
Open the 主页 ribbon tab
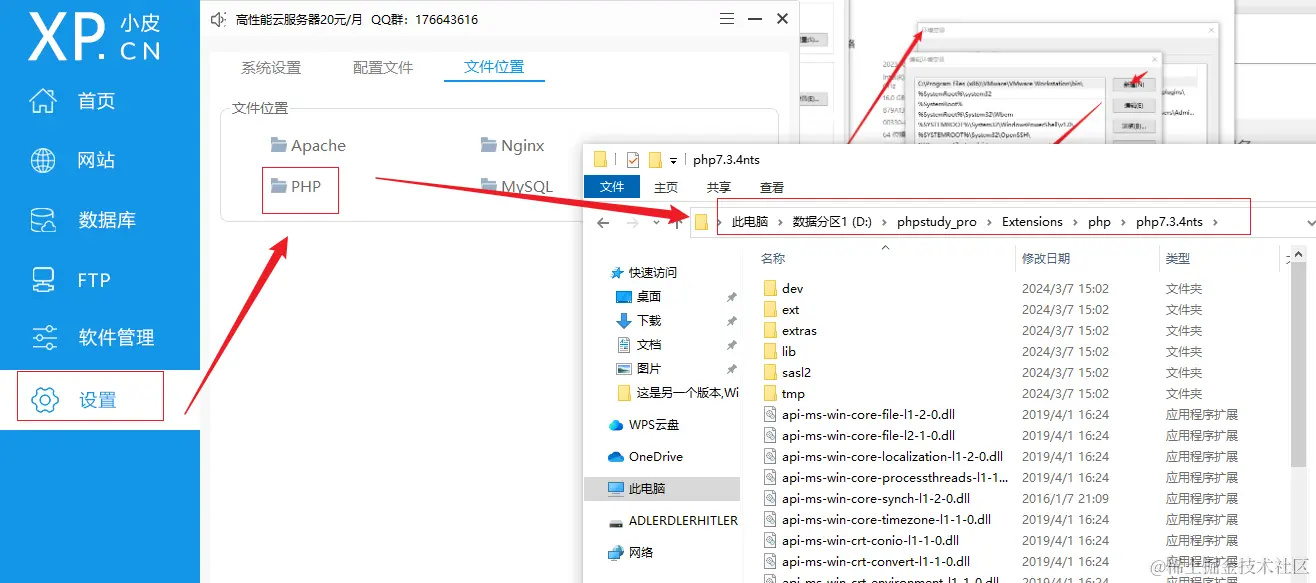[x=666, y=187]
